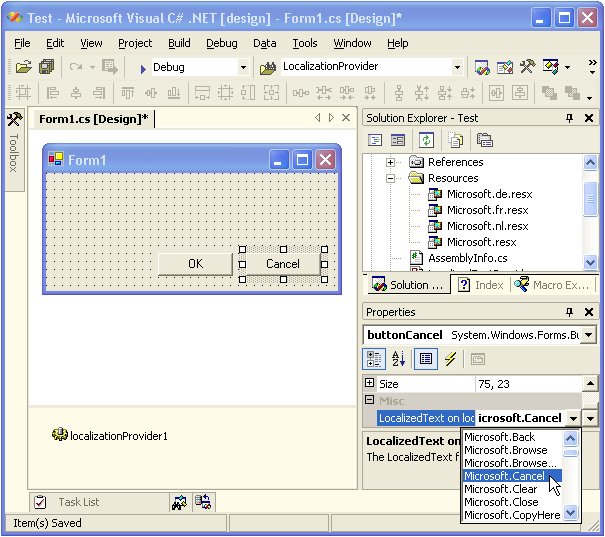
Task: Collapse the Misc property category
Action: tap(369, 400)
